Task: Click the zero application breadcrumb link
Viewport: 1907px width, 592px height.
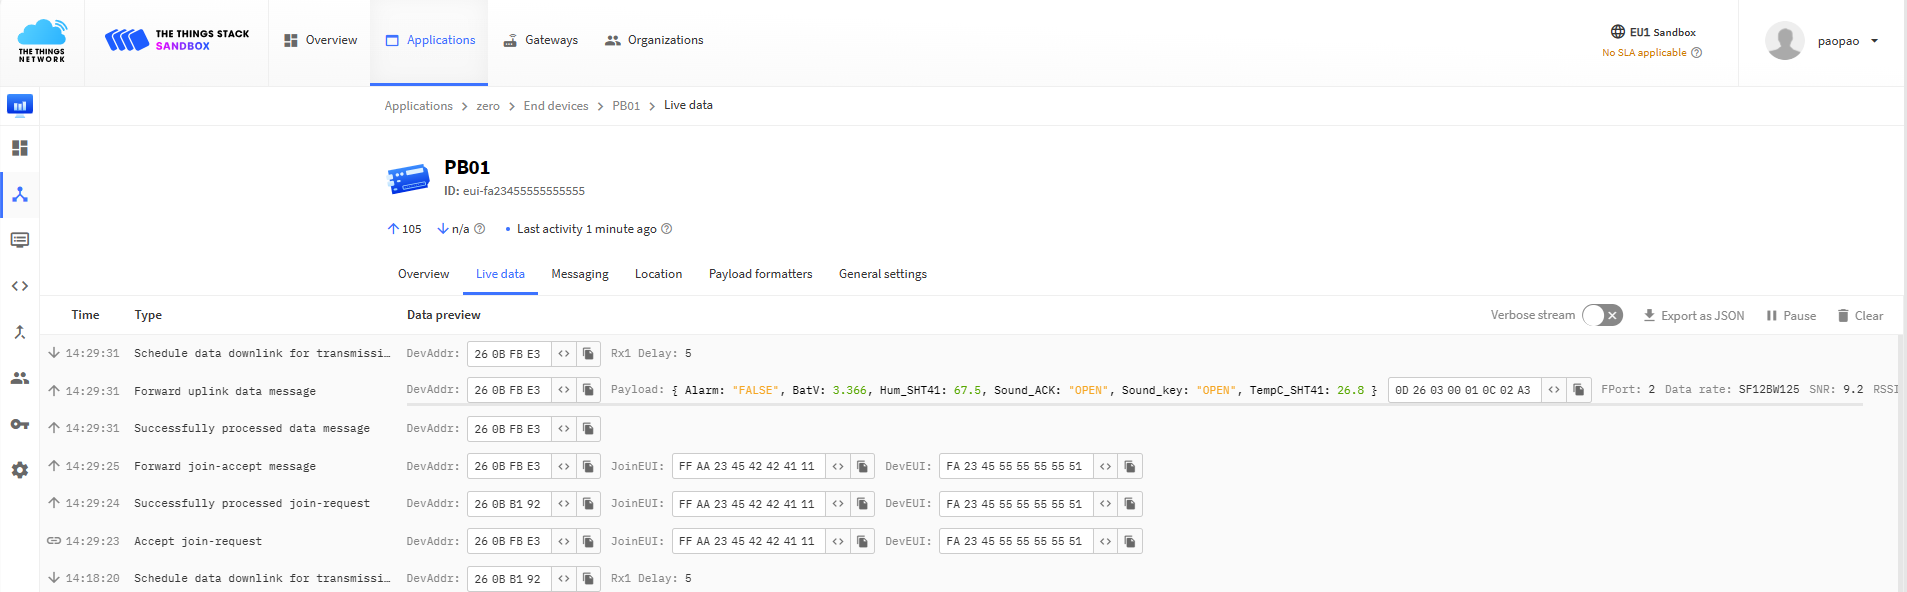Action: (488, 106)
